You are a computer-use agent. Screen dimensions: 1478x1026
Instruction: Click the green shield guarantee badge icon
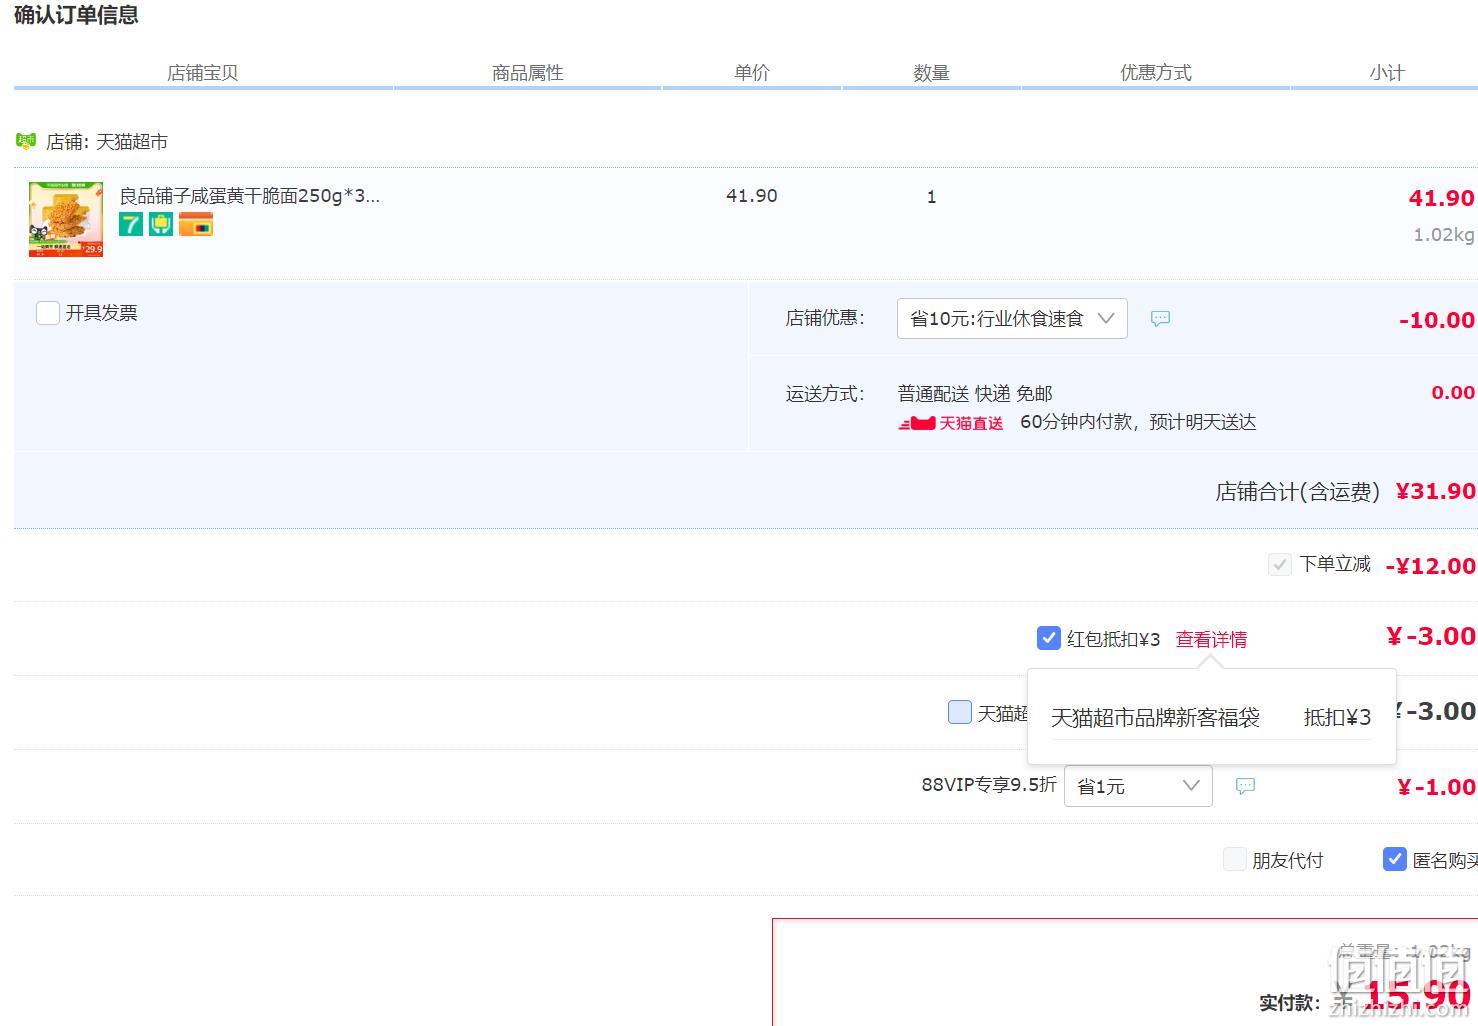pos(161,224)
